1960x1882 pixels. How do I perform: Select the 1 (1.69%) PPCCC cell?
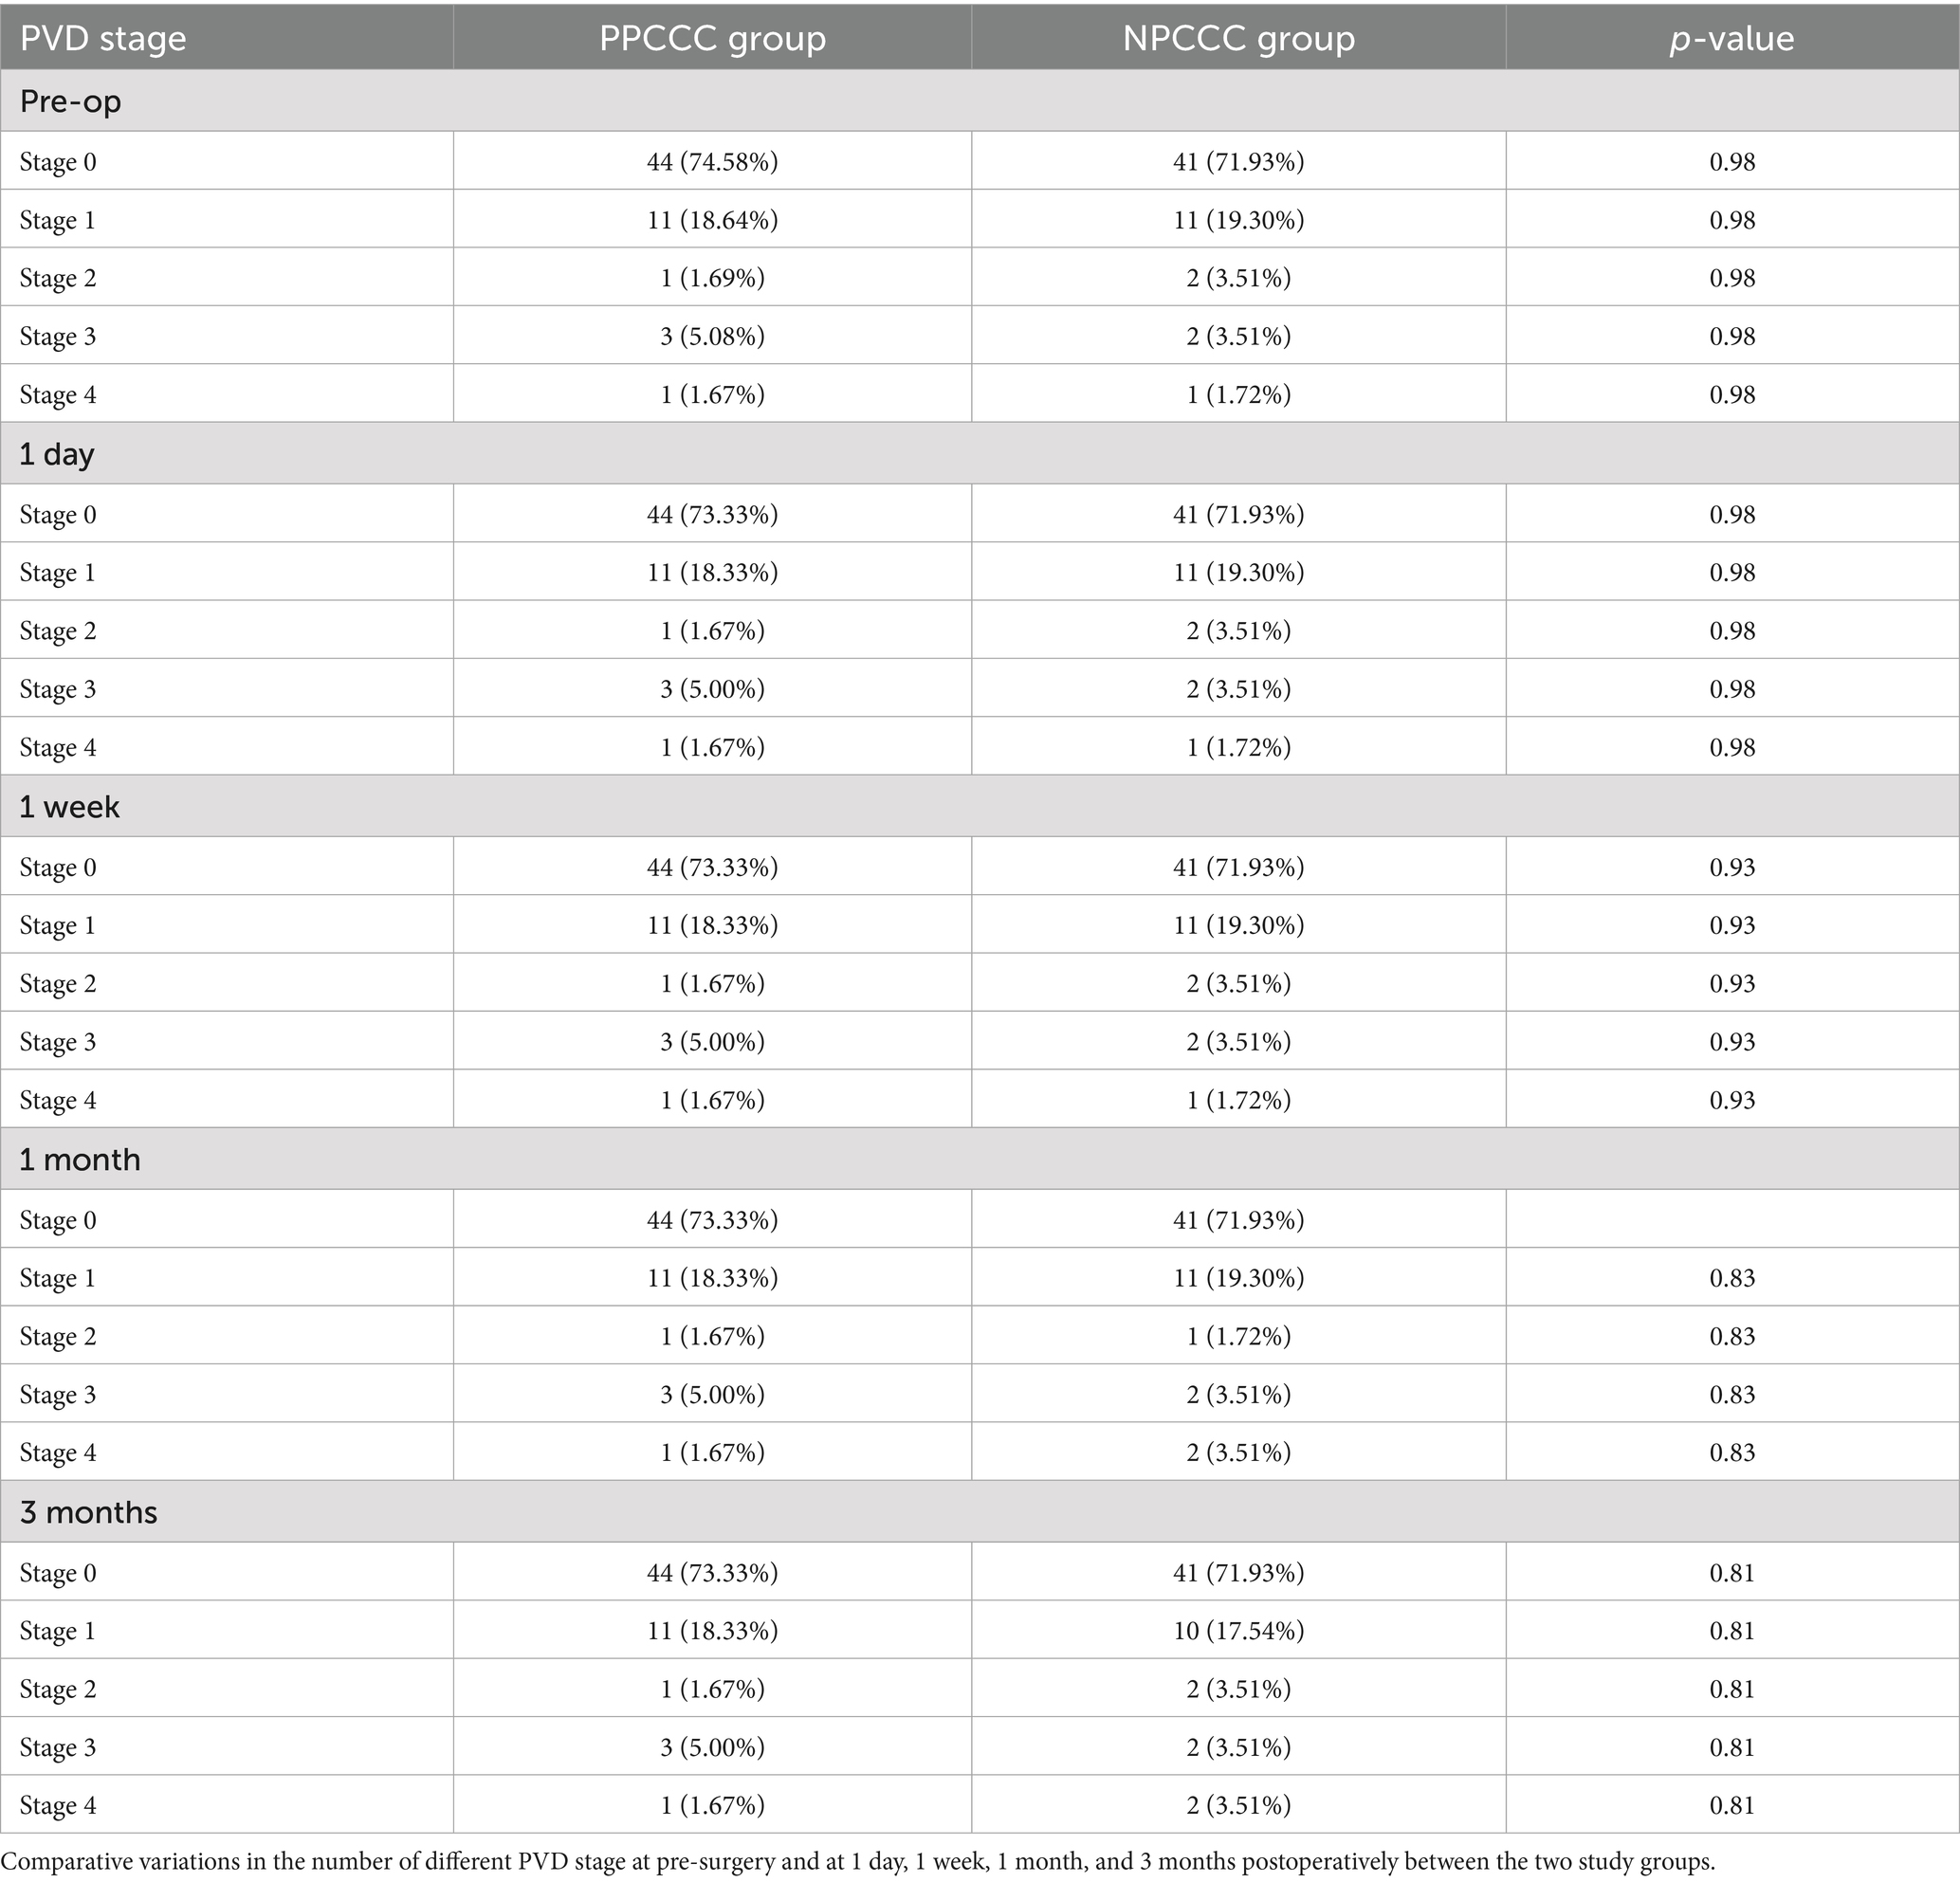pos(712,278)
